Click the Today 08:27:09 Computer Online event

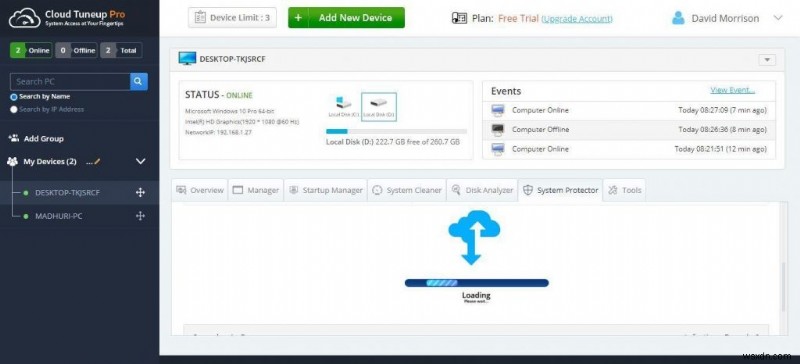[x=629, y=110]
